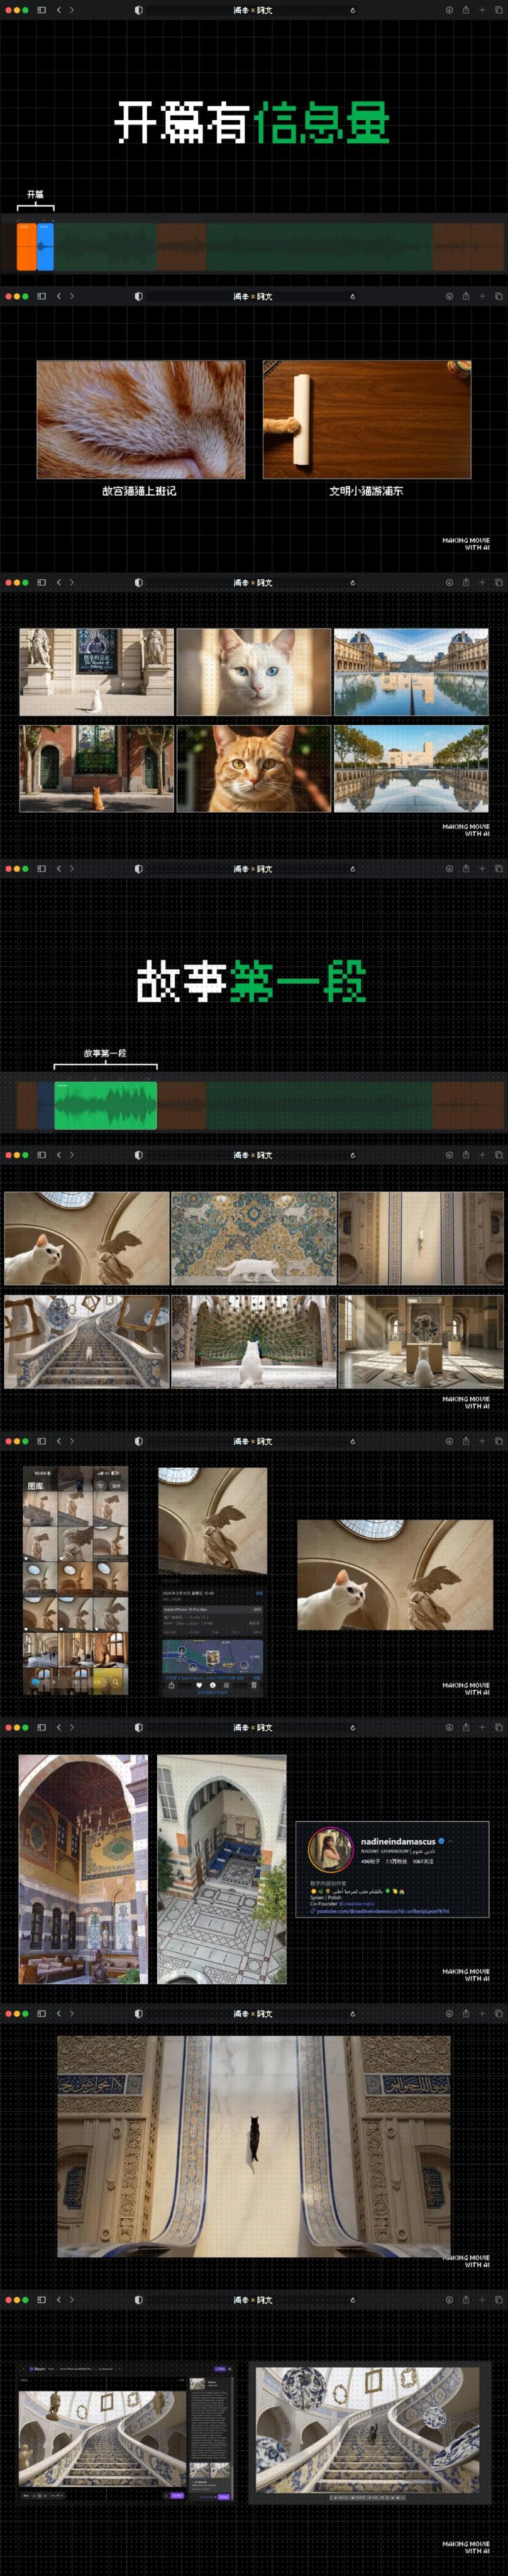Select the orange clip on the 开篇 timeline

26,246
